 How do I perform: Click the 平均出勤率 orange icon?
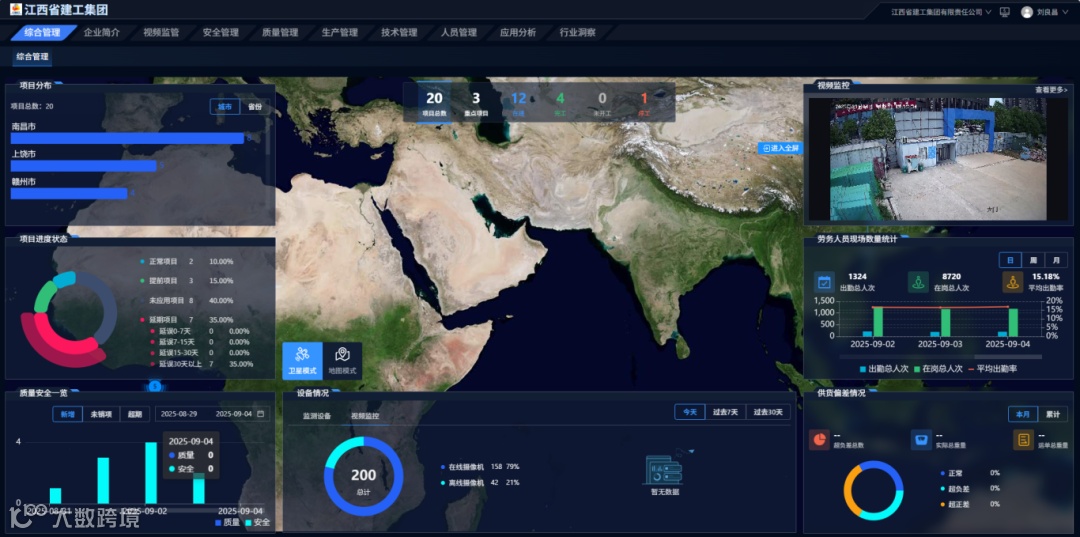click(x=1012, y=282)
